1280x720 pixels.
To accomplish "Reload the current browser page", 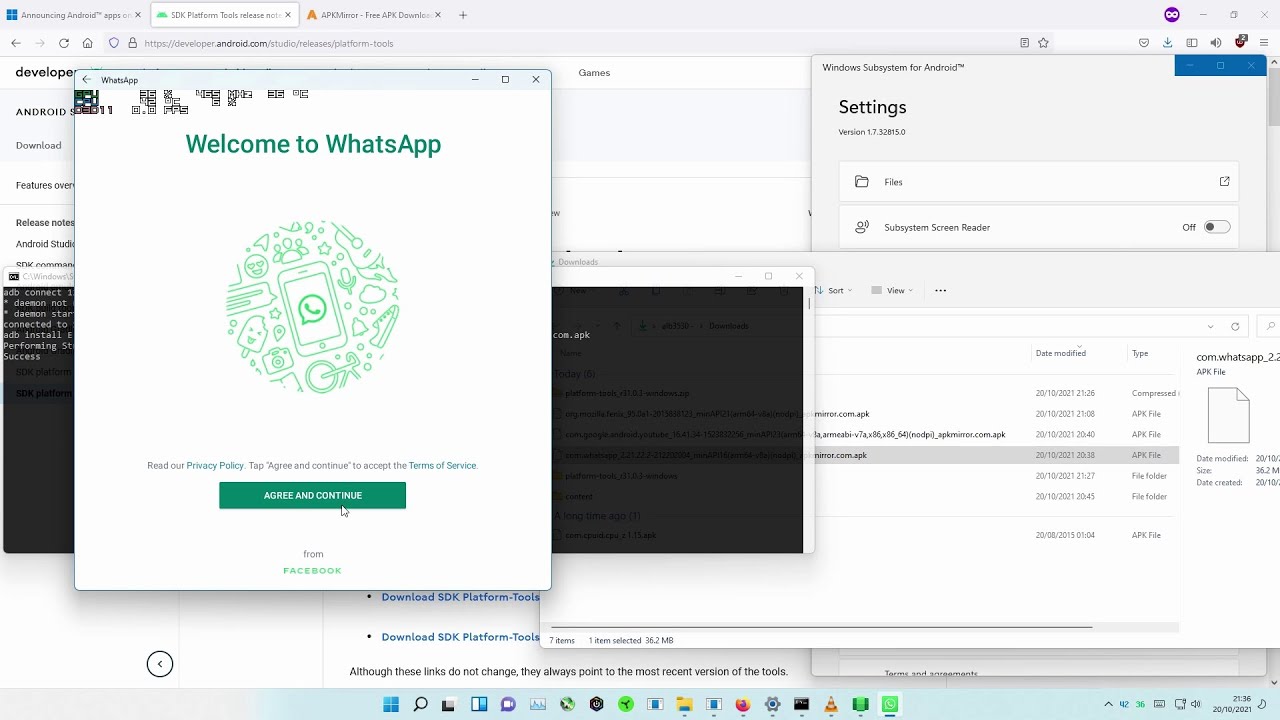I will 64,43.
